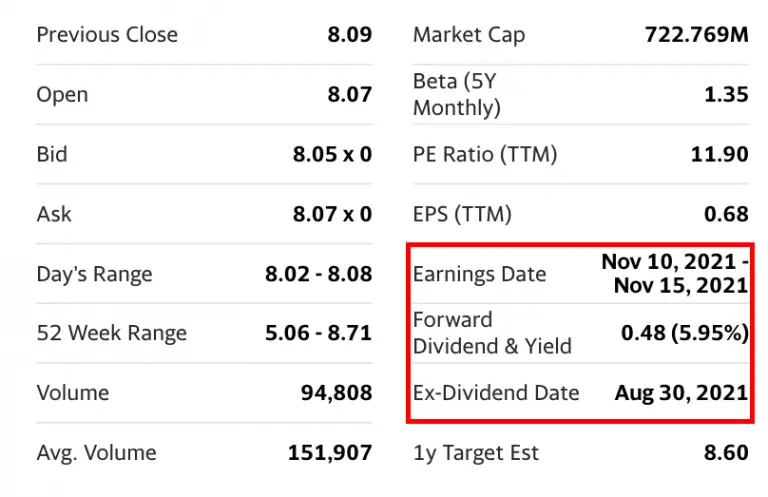Click the Market Cap value 722.769M

click(696, 35)
